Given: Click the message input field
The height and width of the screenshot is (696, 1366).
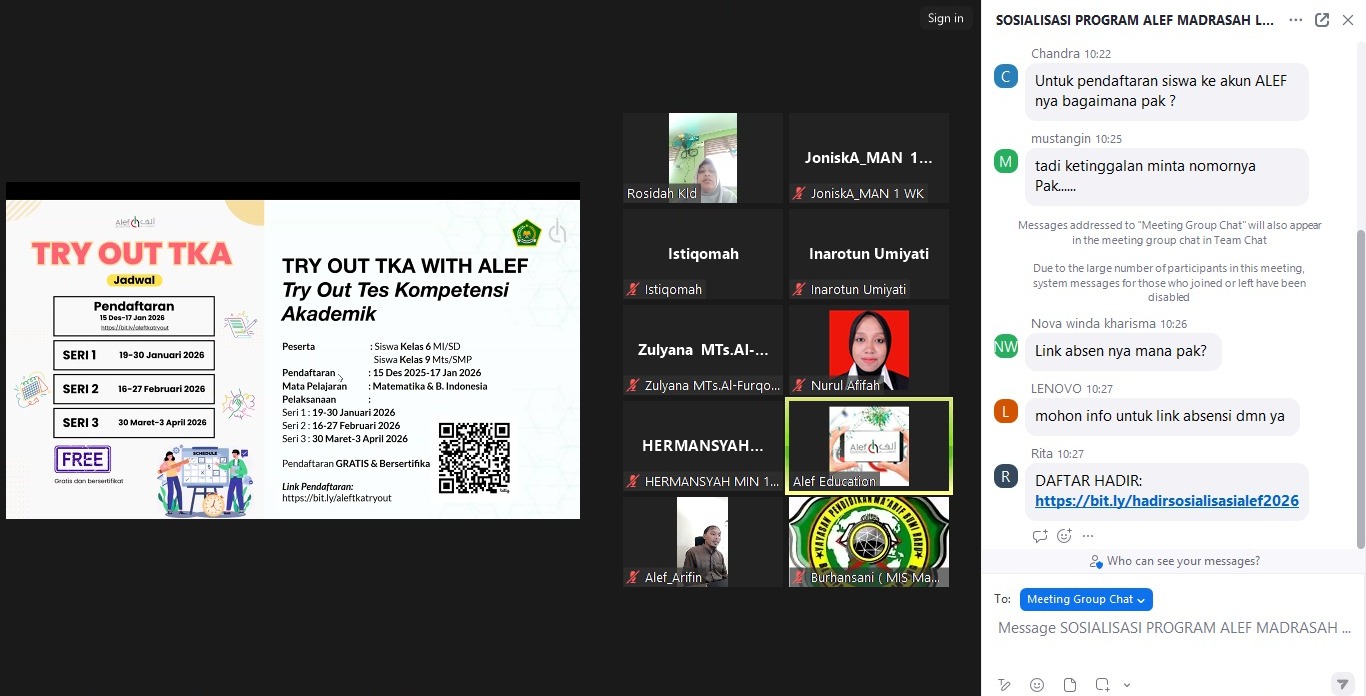Looking at the screenshot, I should click(1174, 628).
